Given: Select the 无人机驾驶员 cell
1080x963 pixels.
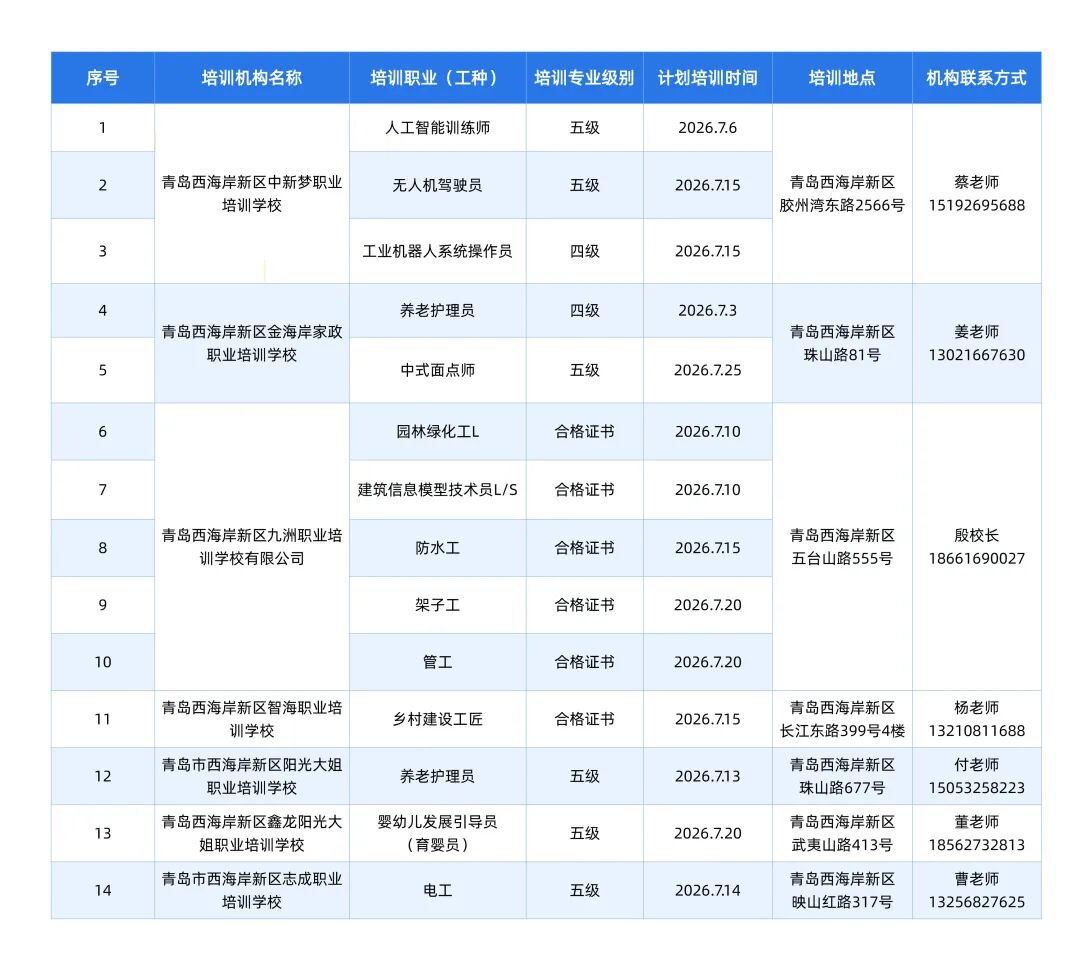Looking at the screenshot, I should [437, 185].
